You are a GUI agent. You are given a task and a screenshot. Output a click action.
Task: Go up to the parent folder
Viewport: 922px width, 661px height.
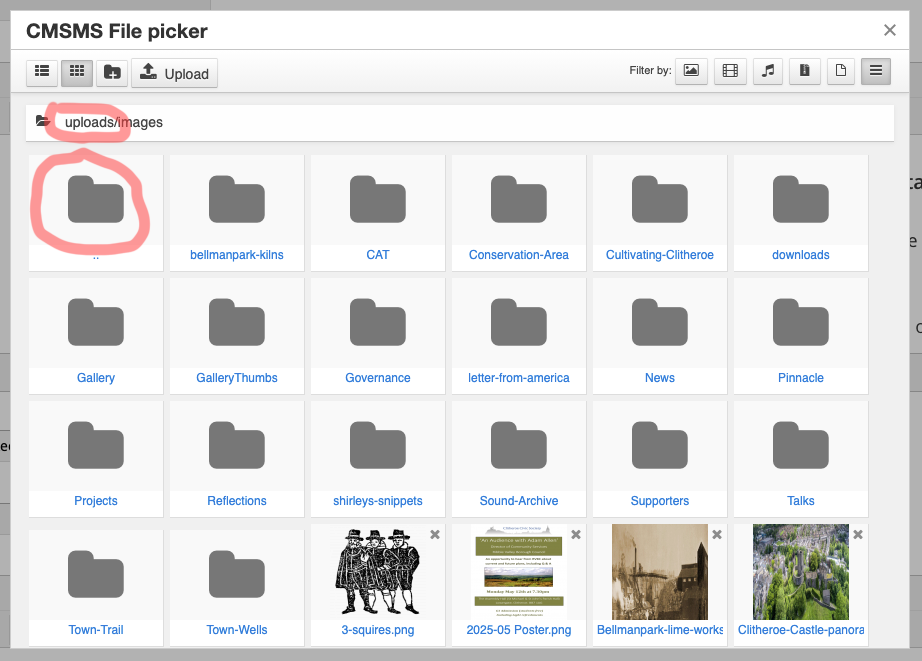click(96, 200)
